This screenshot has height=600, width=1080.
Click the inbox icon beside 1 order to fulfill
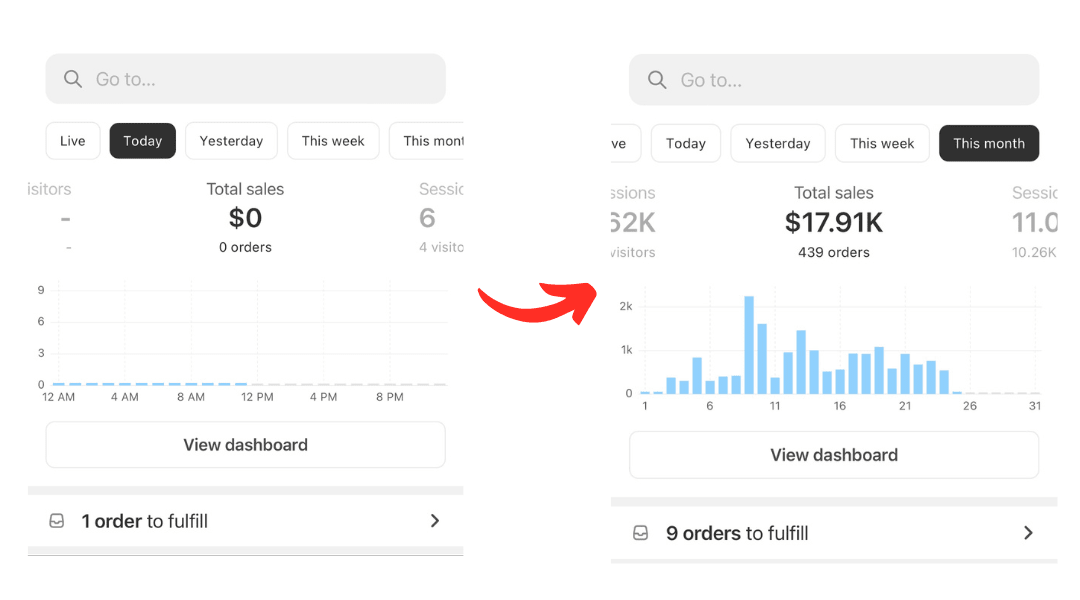57,521
